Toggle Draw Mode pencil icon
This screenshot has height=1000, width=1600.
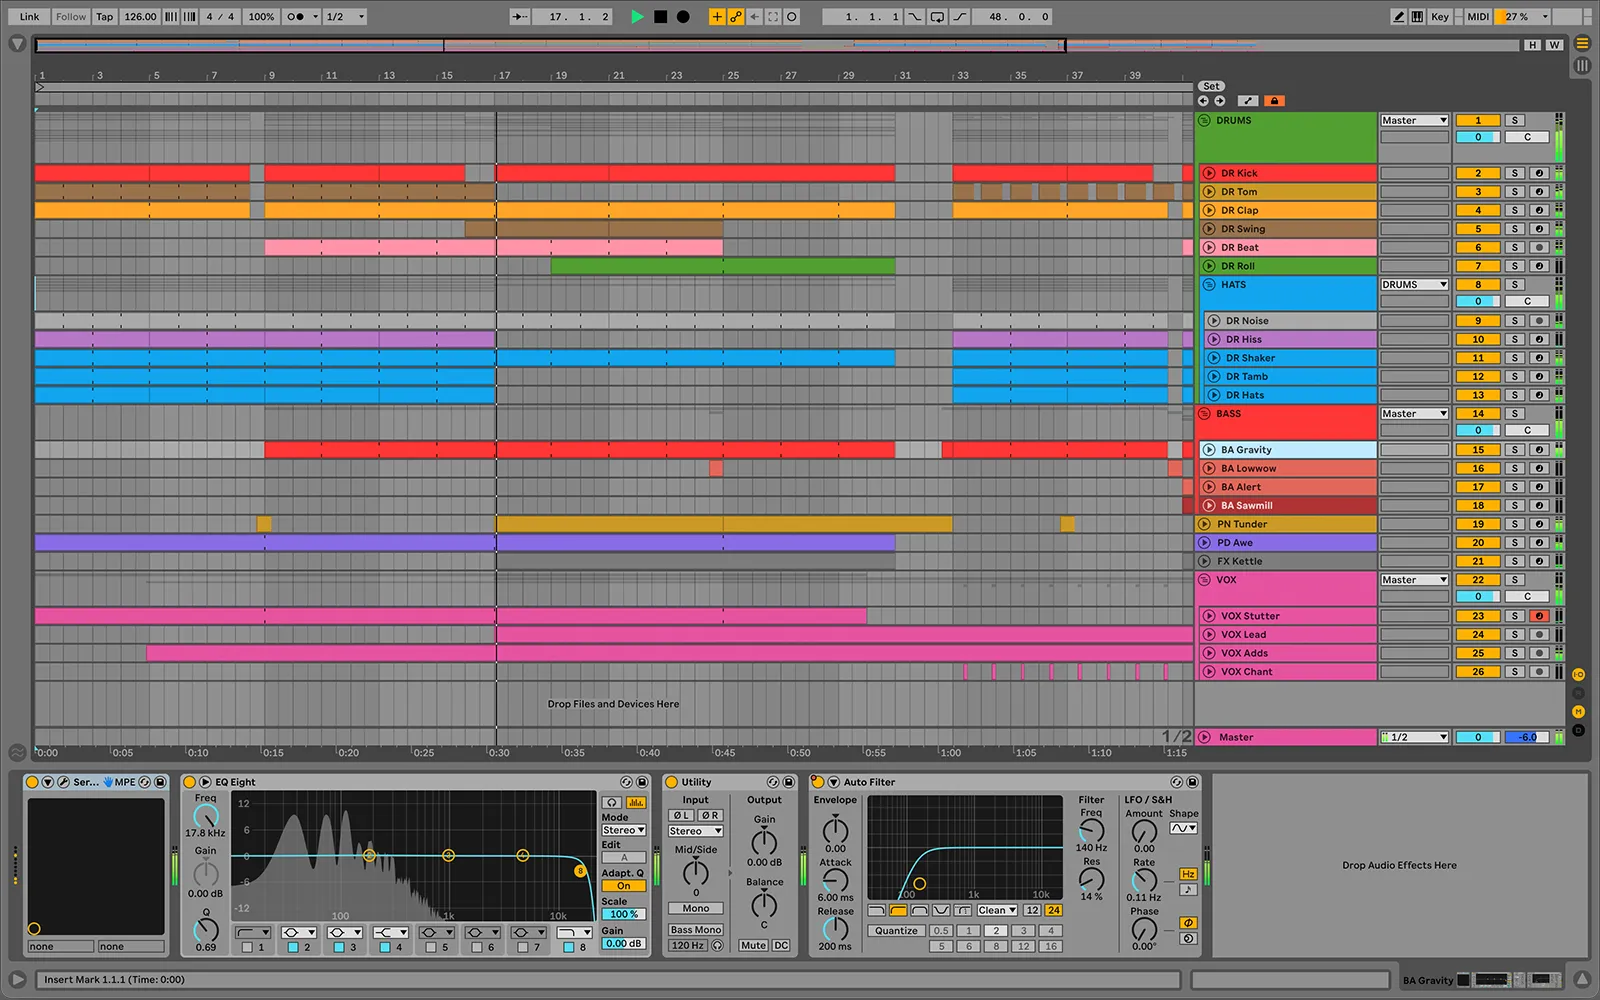click(1399, 17)
